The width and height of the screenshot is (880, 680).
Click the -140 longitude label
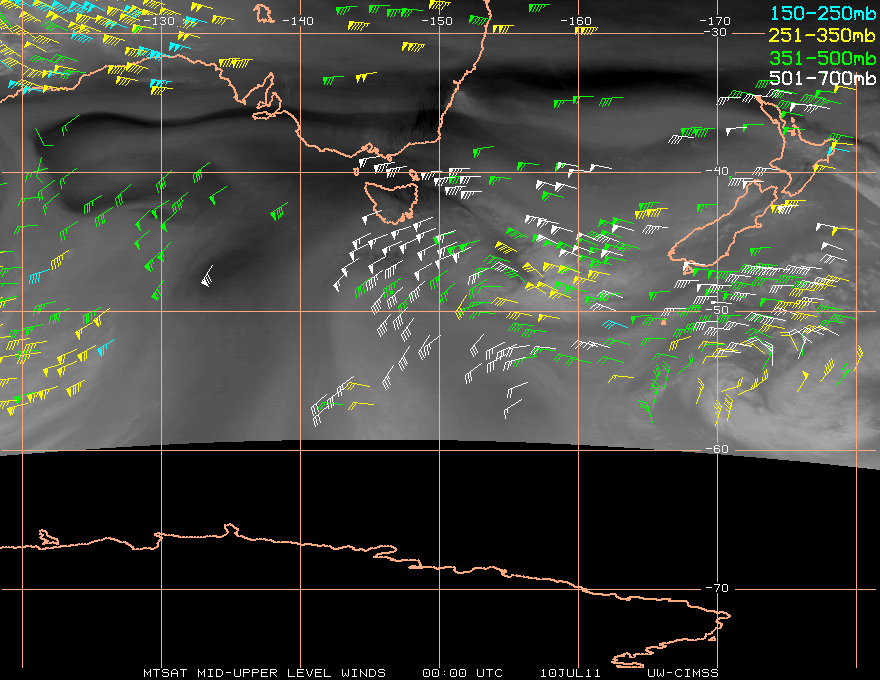click(x=297, y=21)
